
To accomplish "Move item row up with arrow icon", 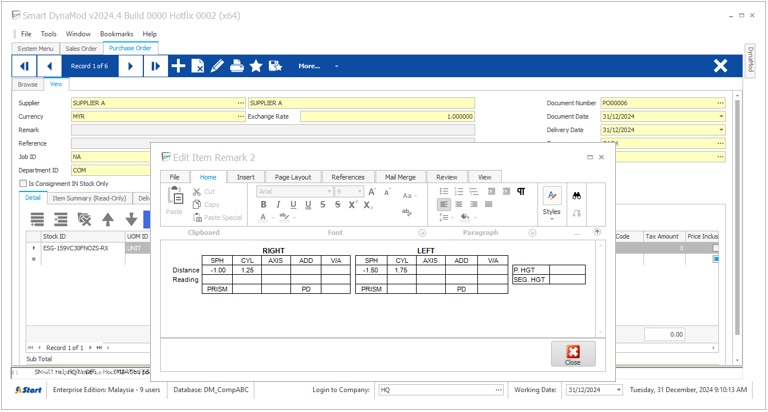I will click(x=108, y=219).
